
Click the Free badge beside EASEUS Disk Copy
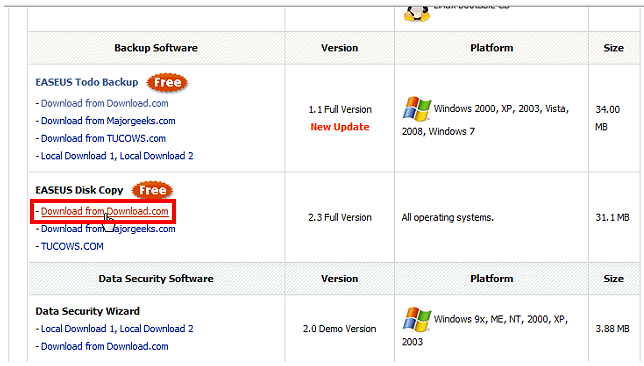[152, 190]
